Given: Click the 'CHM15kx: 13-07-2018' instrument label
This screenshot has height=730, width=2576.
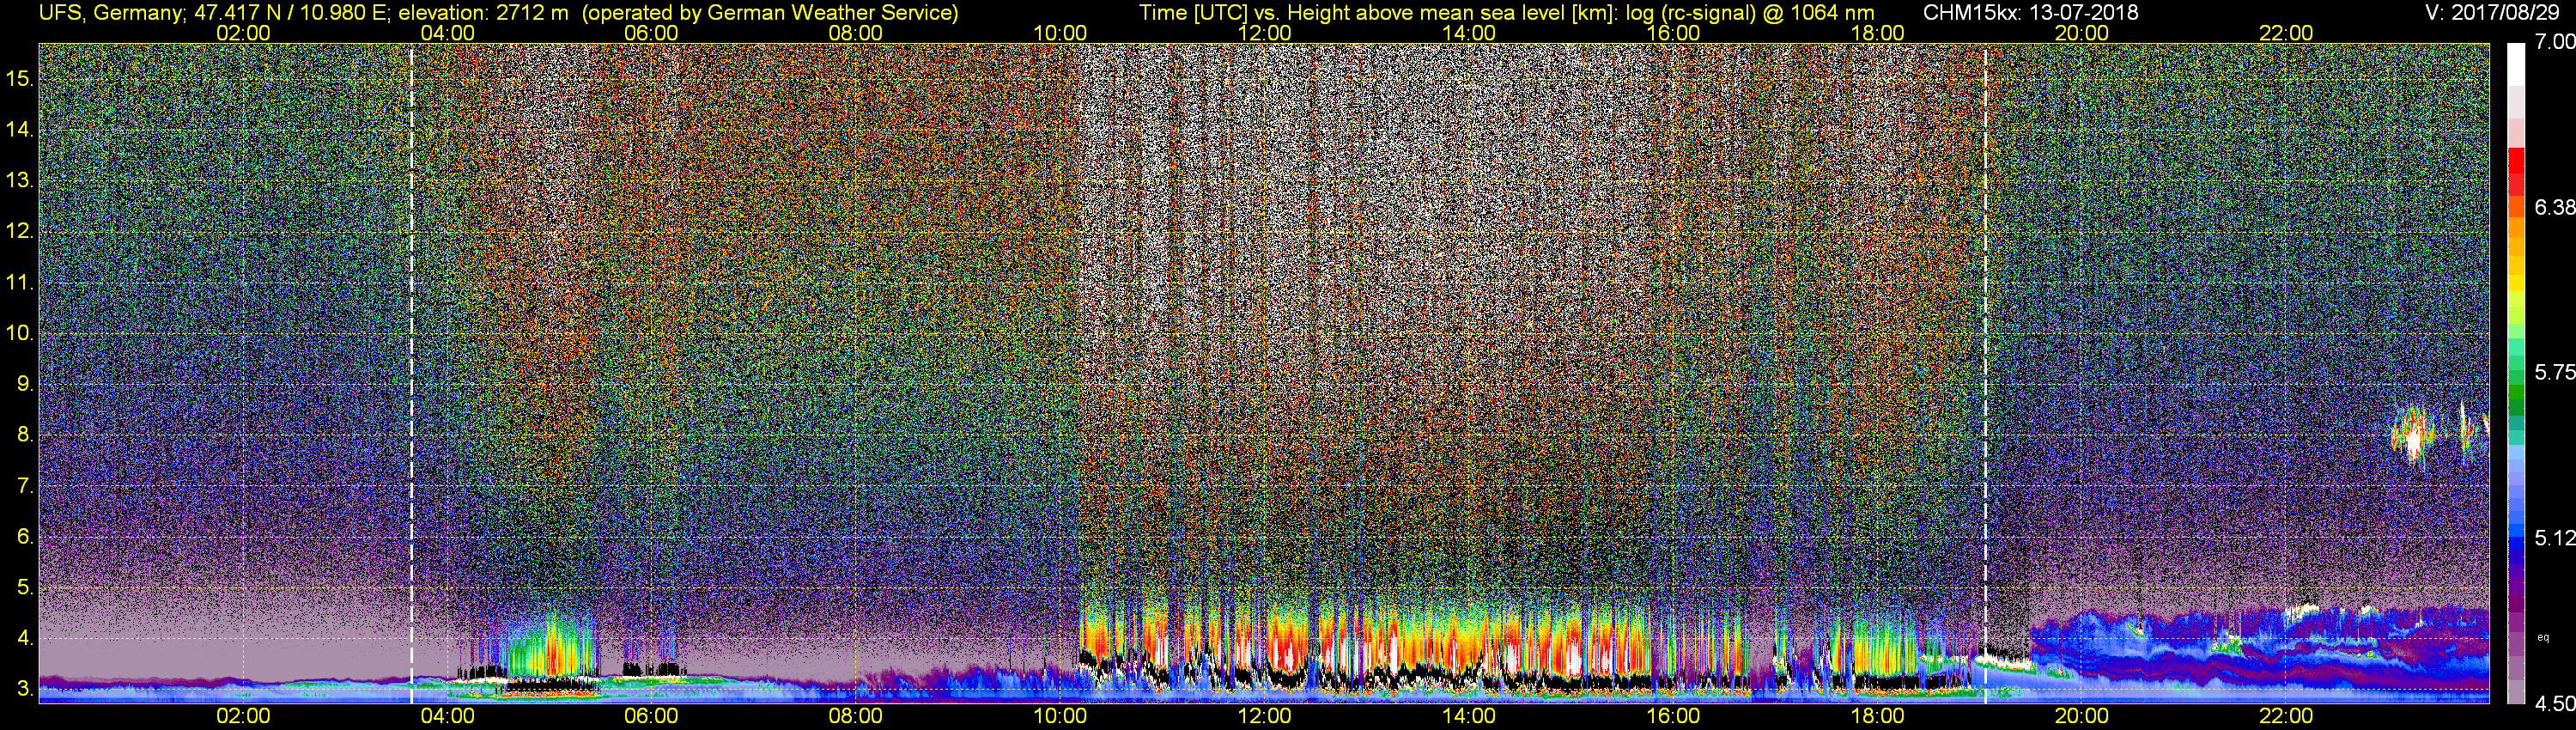Looking at the screenshot, I should click(x=2032, y=13).
